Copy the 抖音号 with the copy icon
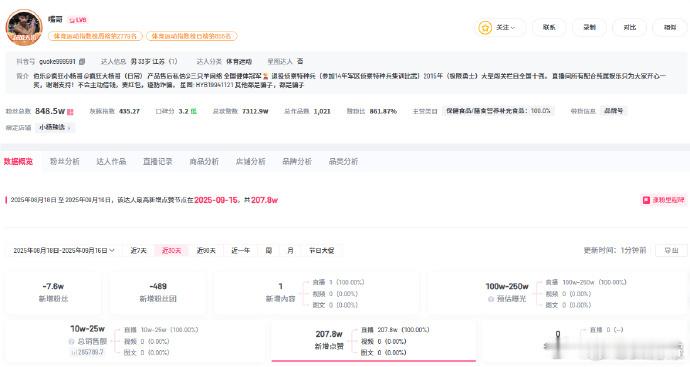 pos(82,62)
